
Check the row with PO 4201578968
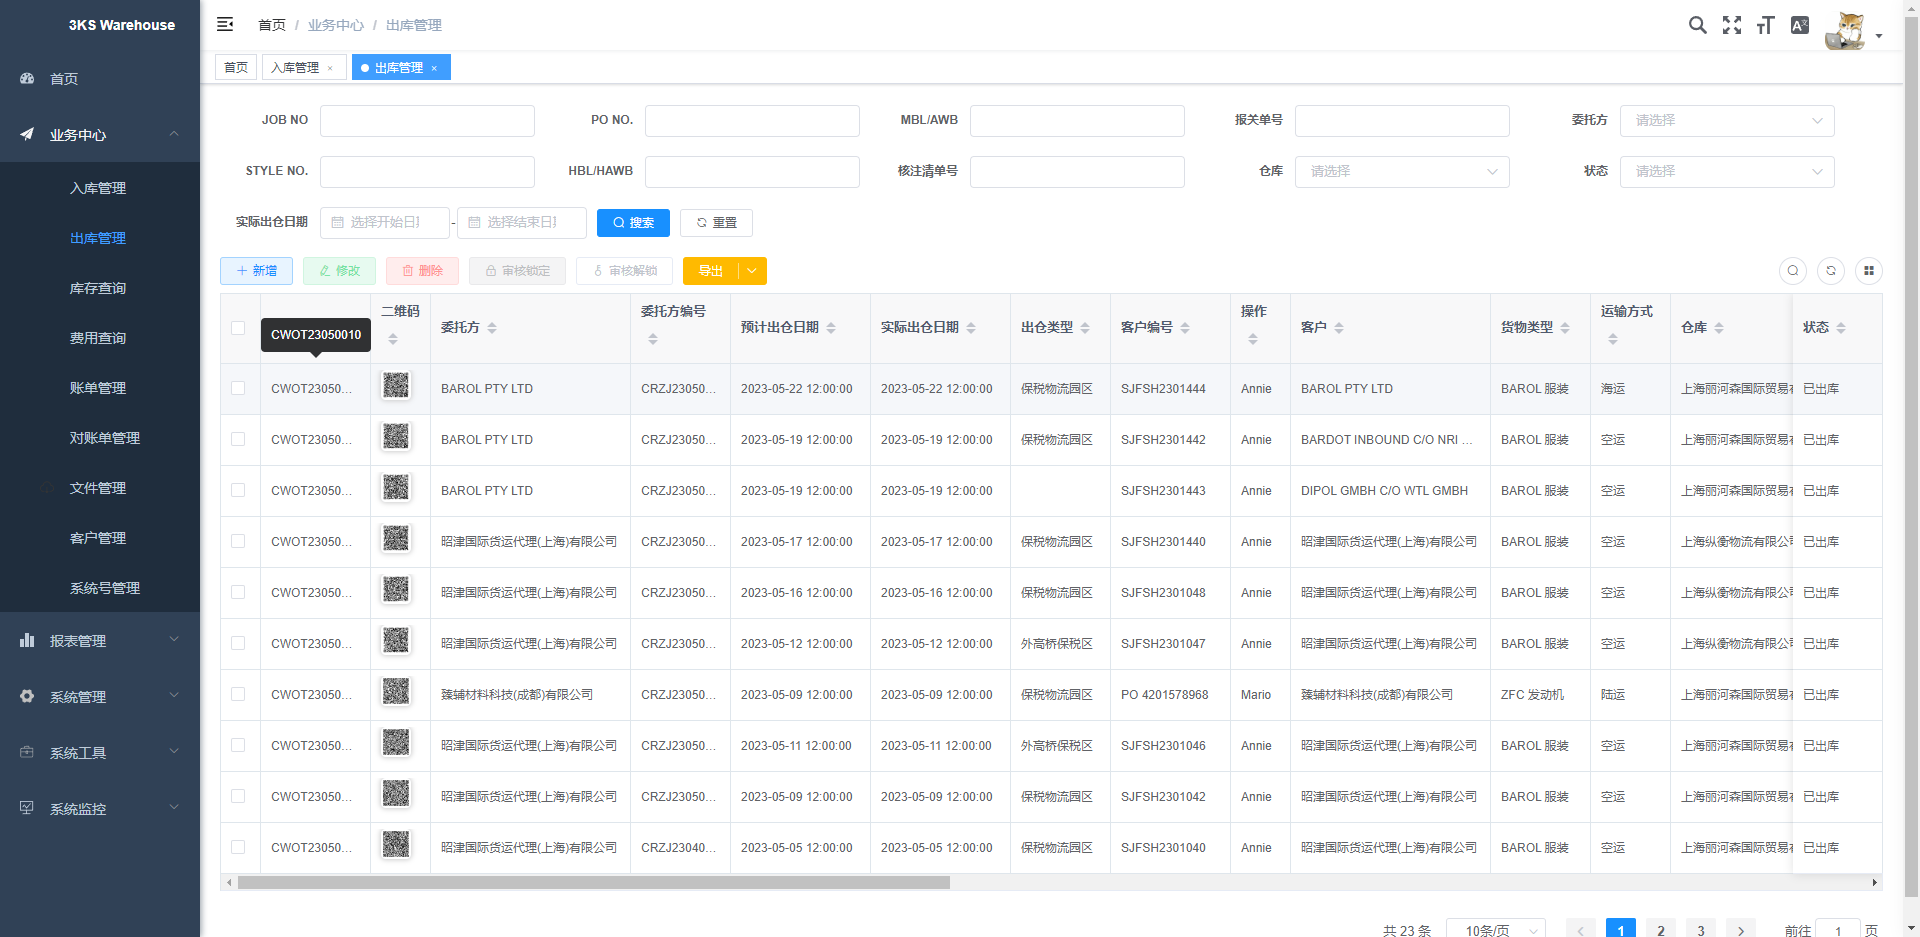pyautogui.click(x=238, y=694)
